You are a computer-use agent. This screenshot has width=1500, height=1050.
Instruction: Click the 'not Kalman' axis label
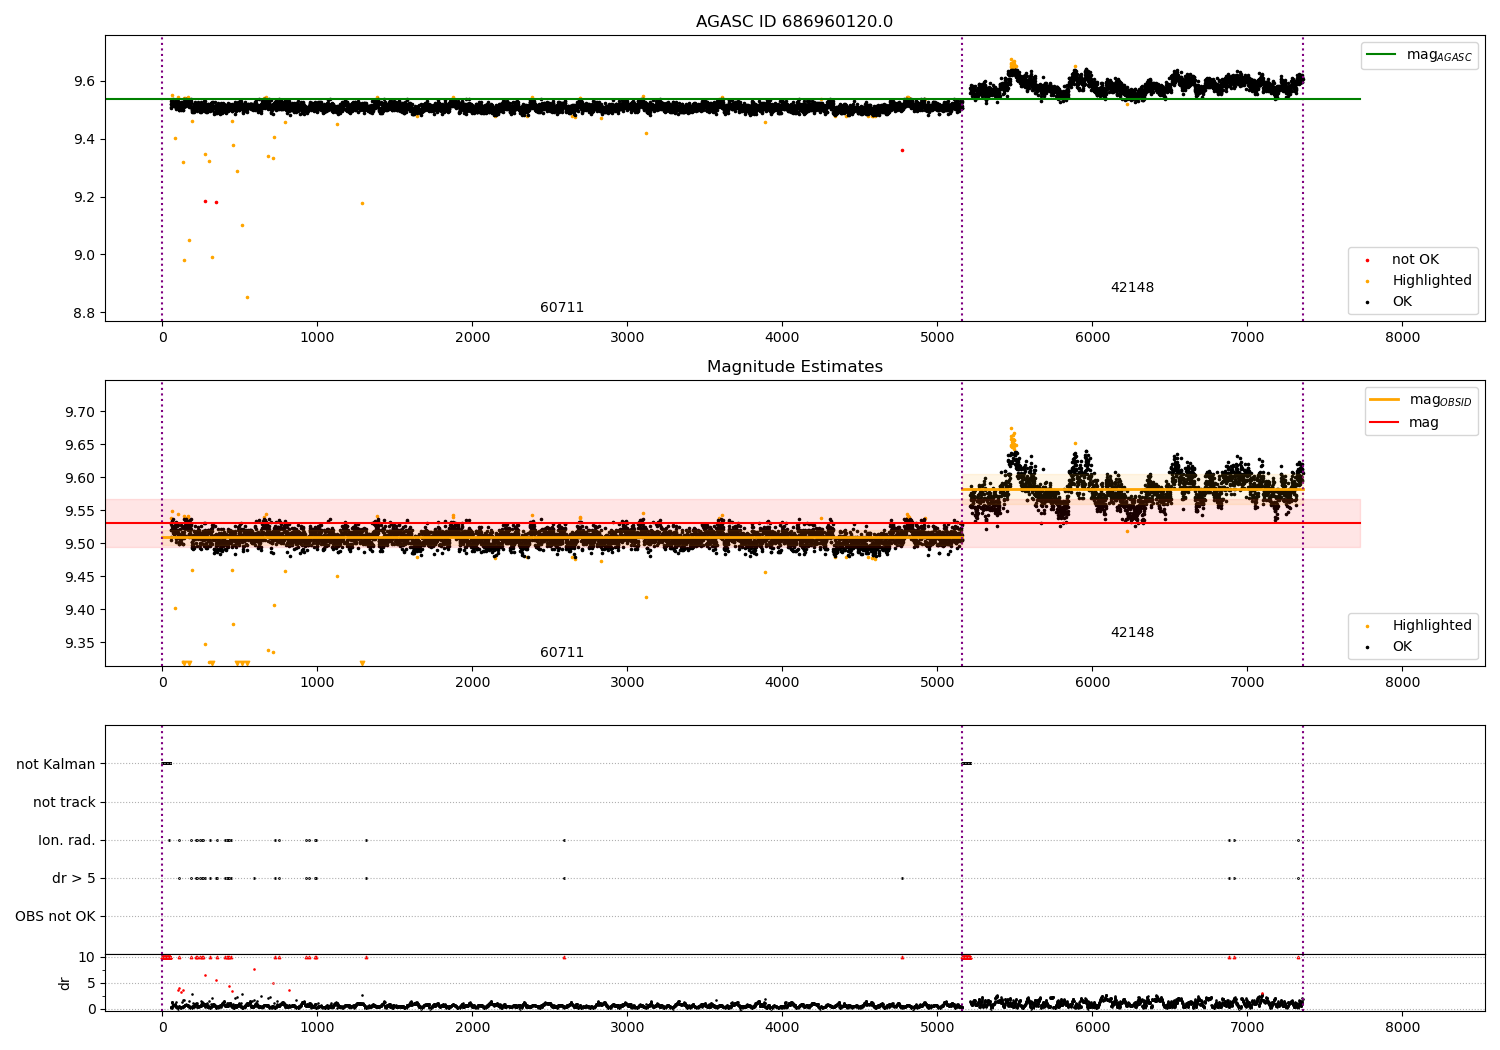click(x=56, y=765)
